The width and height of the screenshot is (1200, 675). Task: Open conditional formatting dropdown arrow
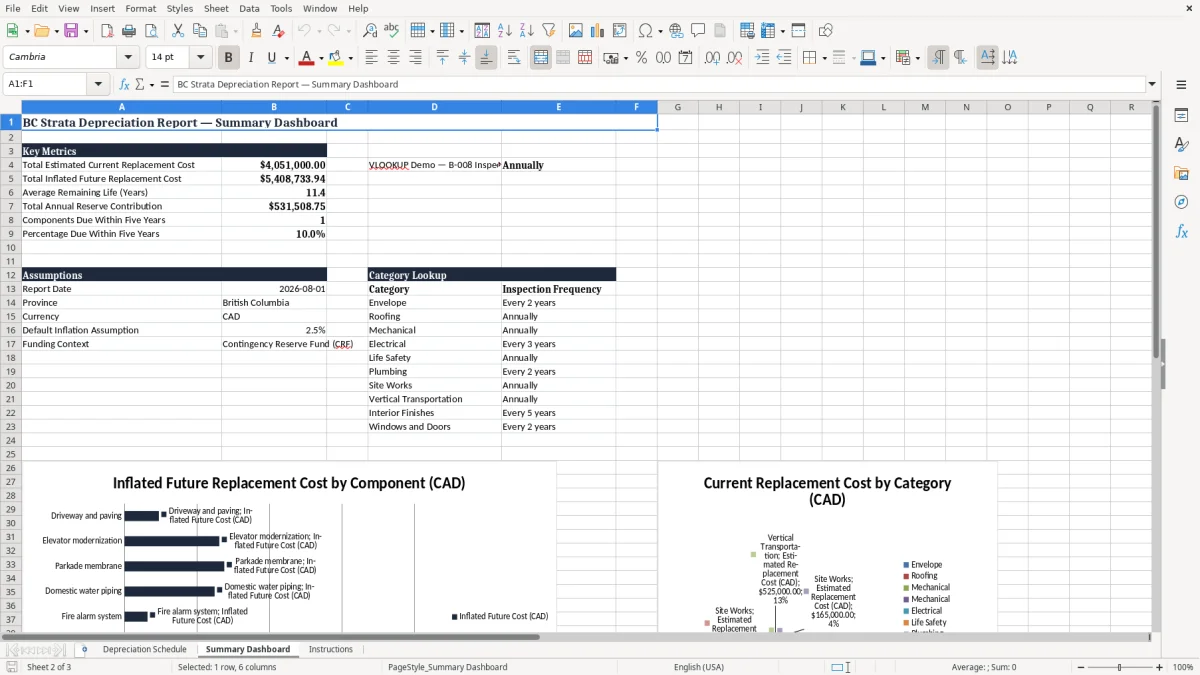point(917,58)
